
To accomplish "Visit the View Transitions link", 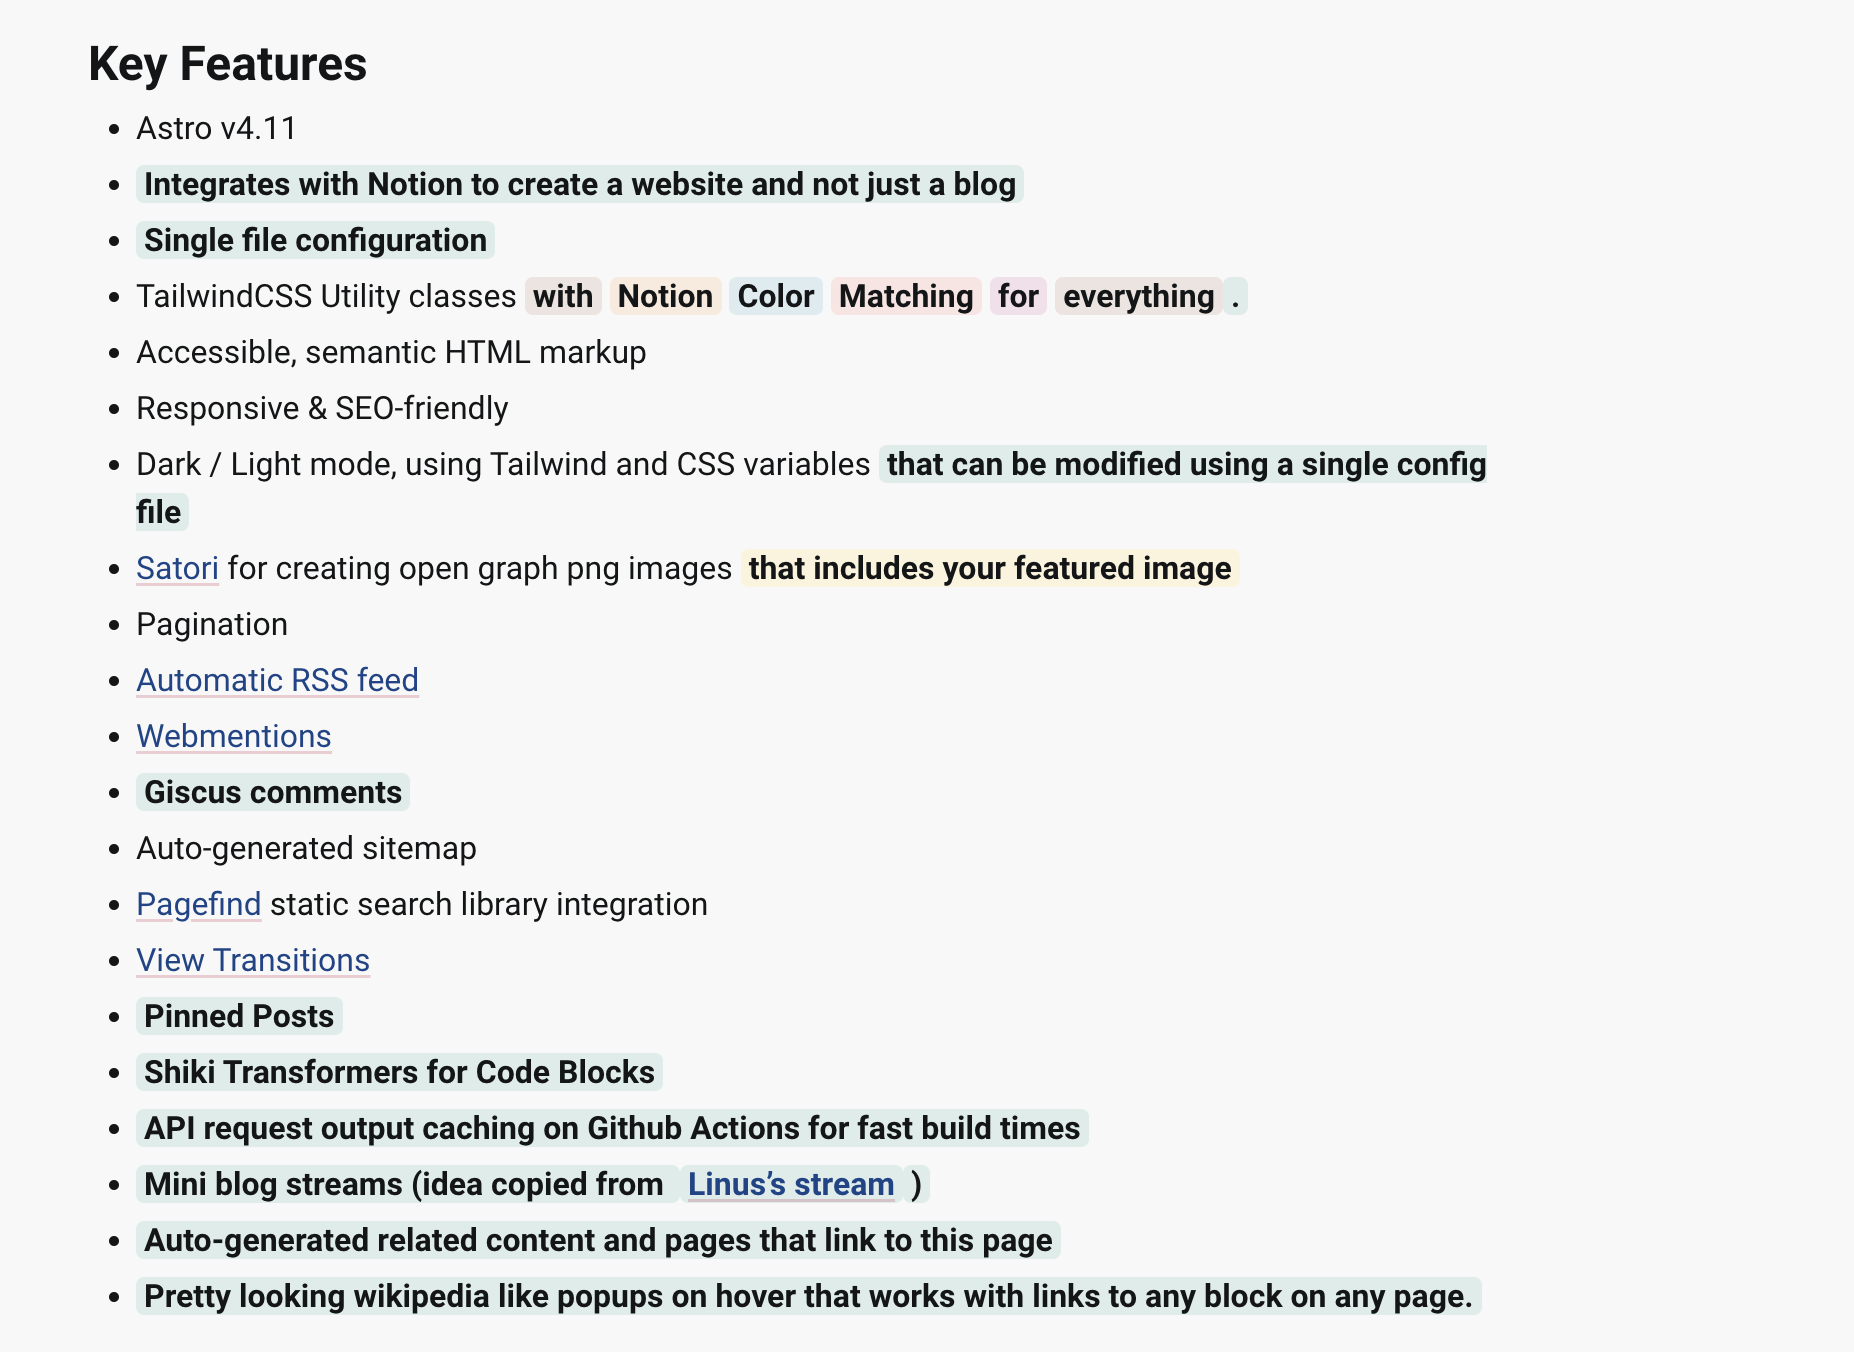I will pyautogui.click(x=253, y=960).
